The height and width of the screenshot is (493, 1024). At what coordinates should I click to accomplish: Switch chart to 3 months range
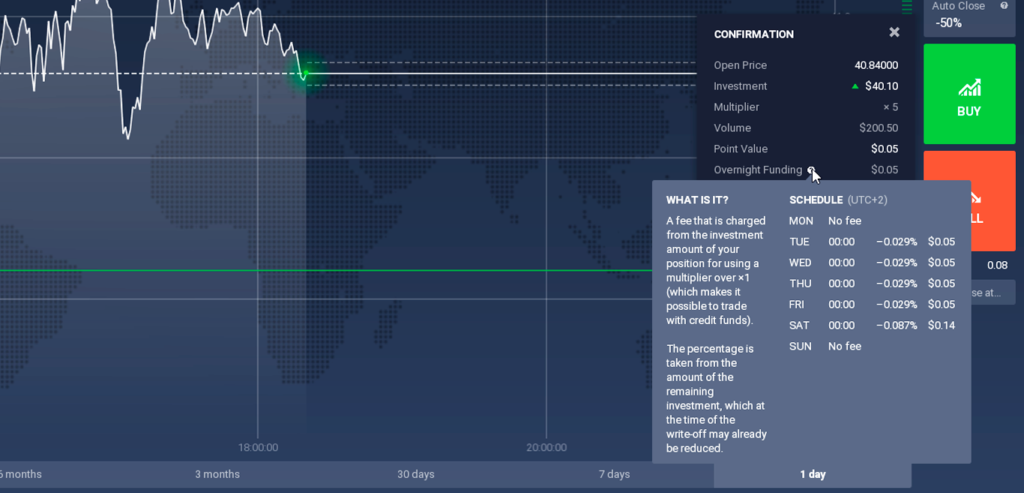tap(217, 474)
